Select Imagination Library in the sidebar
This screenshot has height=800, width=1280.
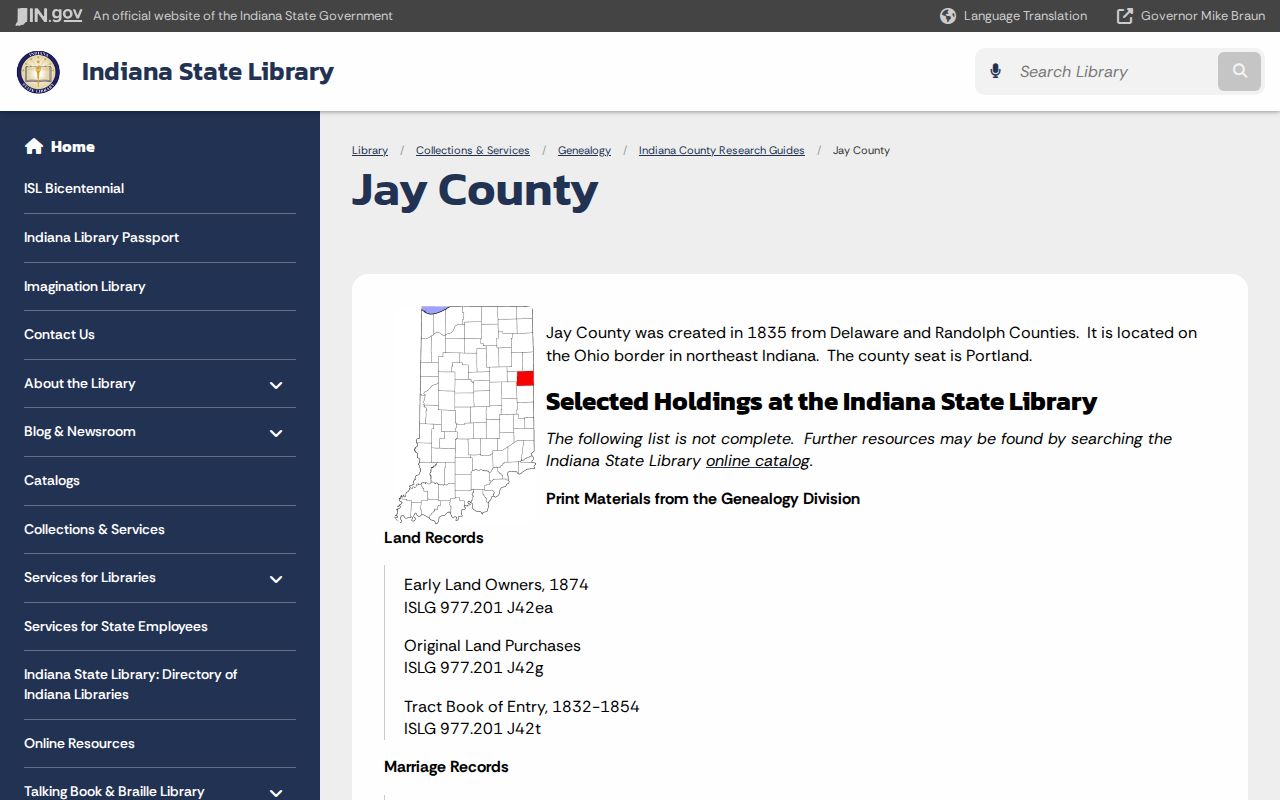point(85,286)
